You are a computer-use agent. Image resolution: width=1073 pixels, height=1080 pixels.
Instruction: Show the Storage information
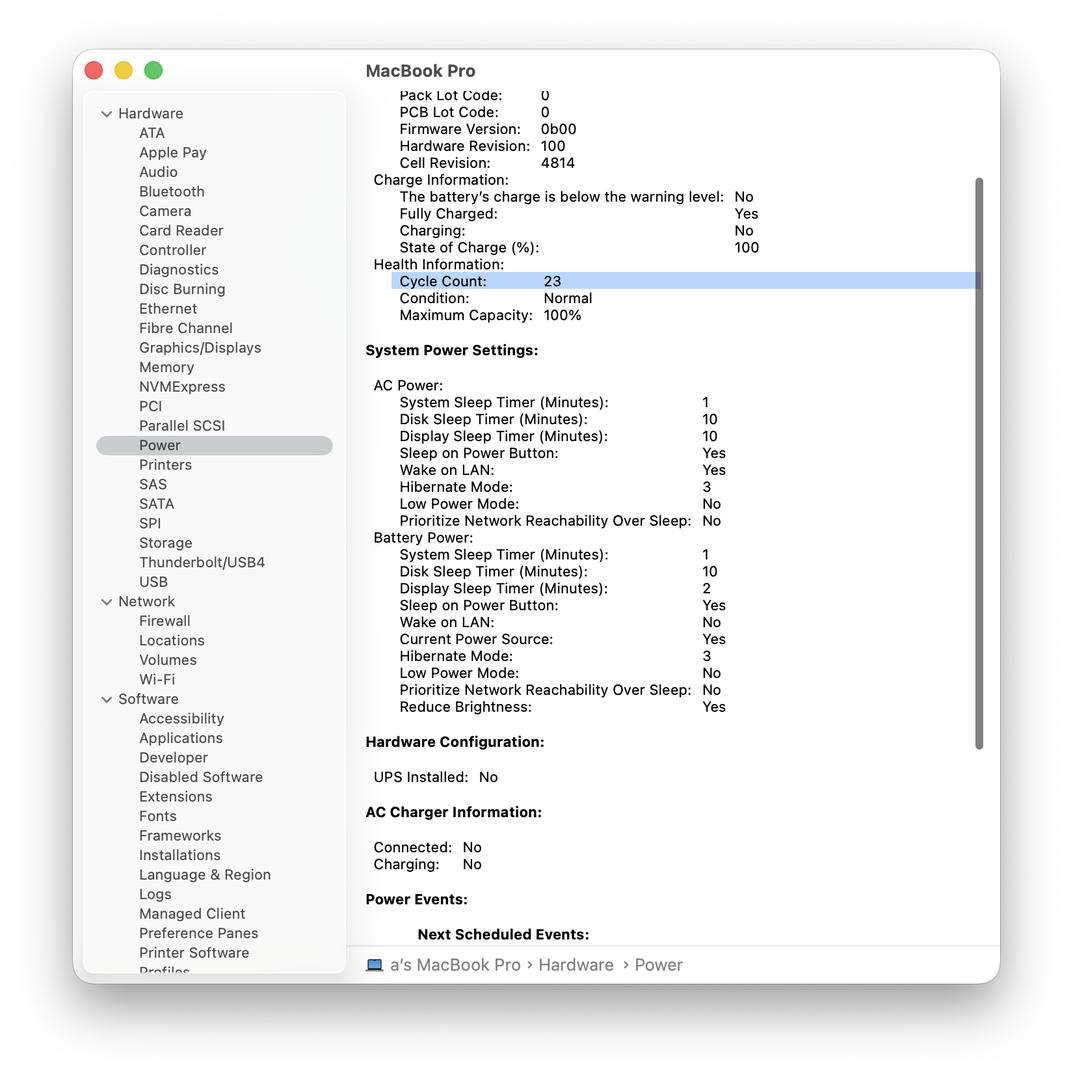coord(165,543)
